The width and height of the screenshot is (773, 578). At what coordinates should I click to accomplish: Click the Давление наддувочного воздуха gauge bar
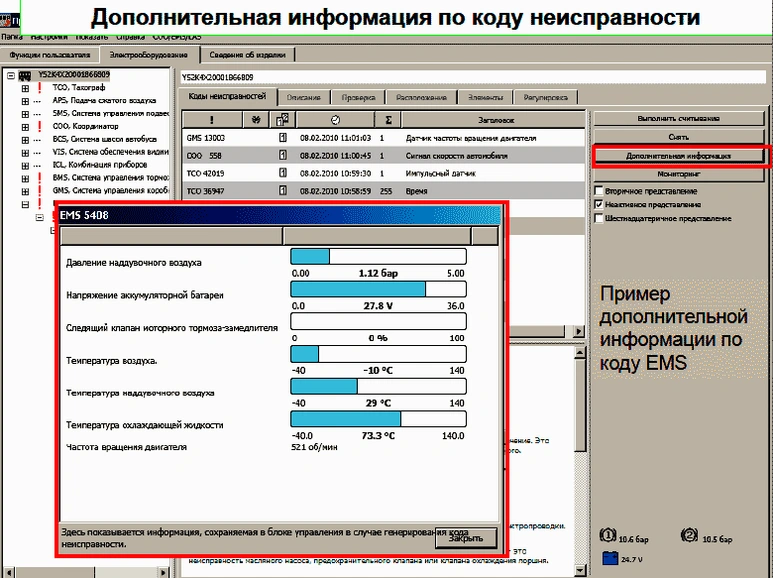click(x=379, y=257)
